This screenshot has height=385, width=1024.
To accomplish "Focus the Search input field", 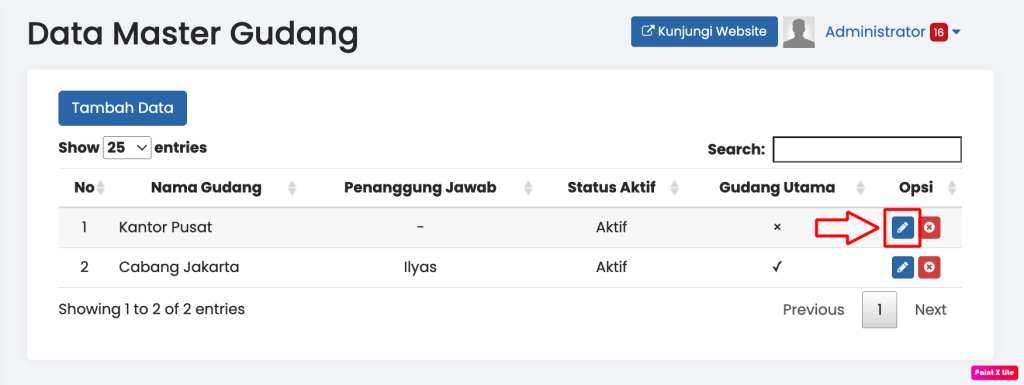I will [x=867, y=149].
